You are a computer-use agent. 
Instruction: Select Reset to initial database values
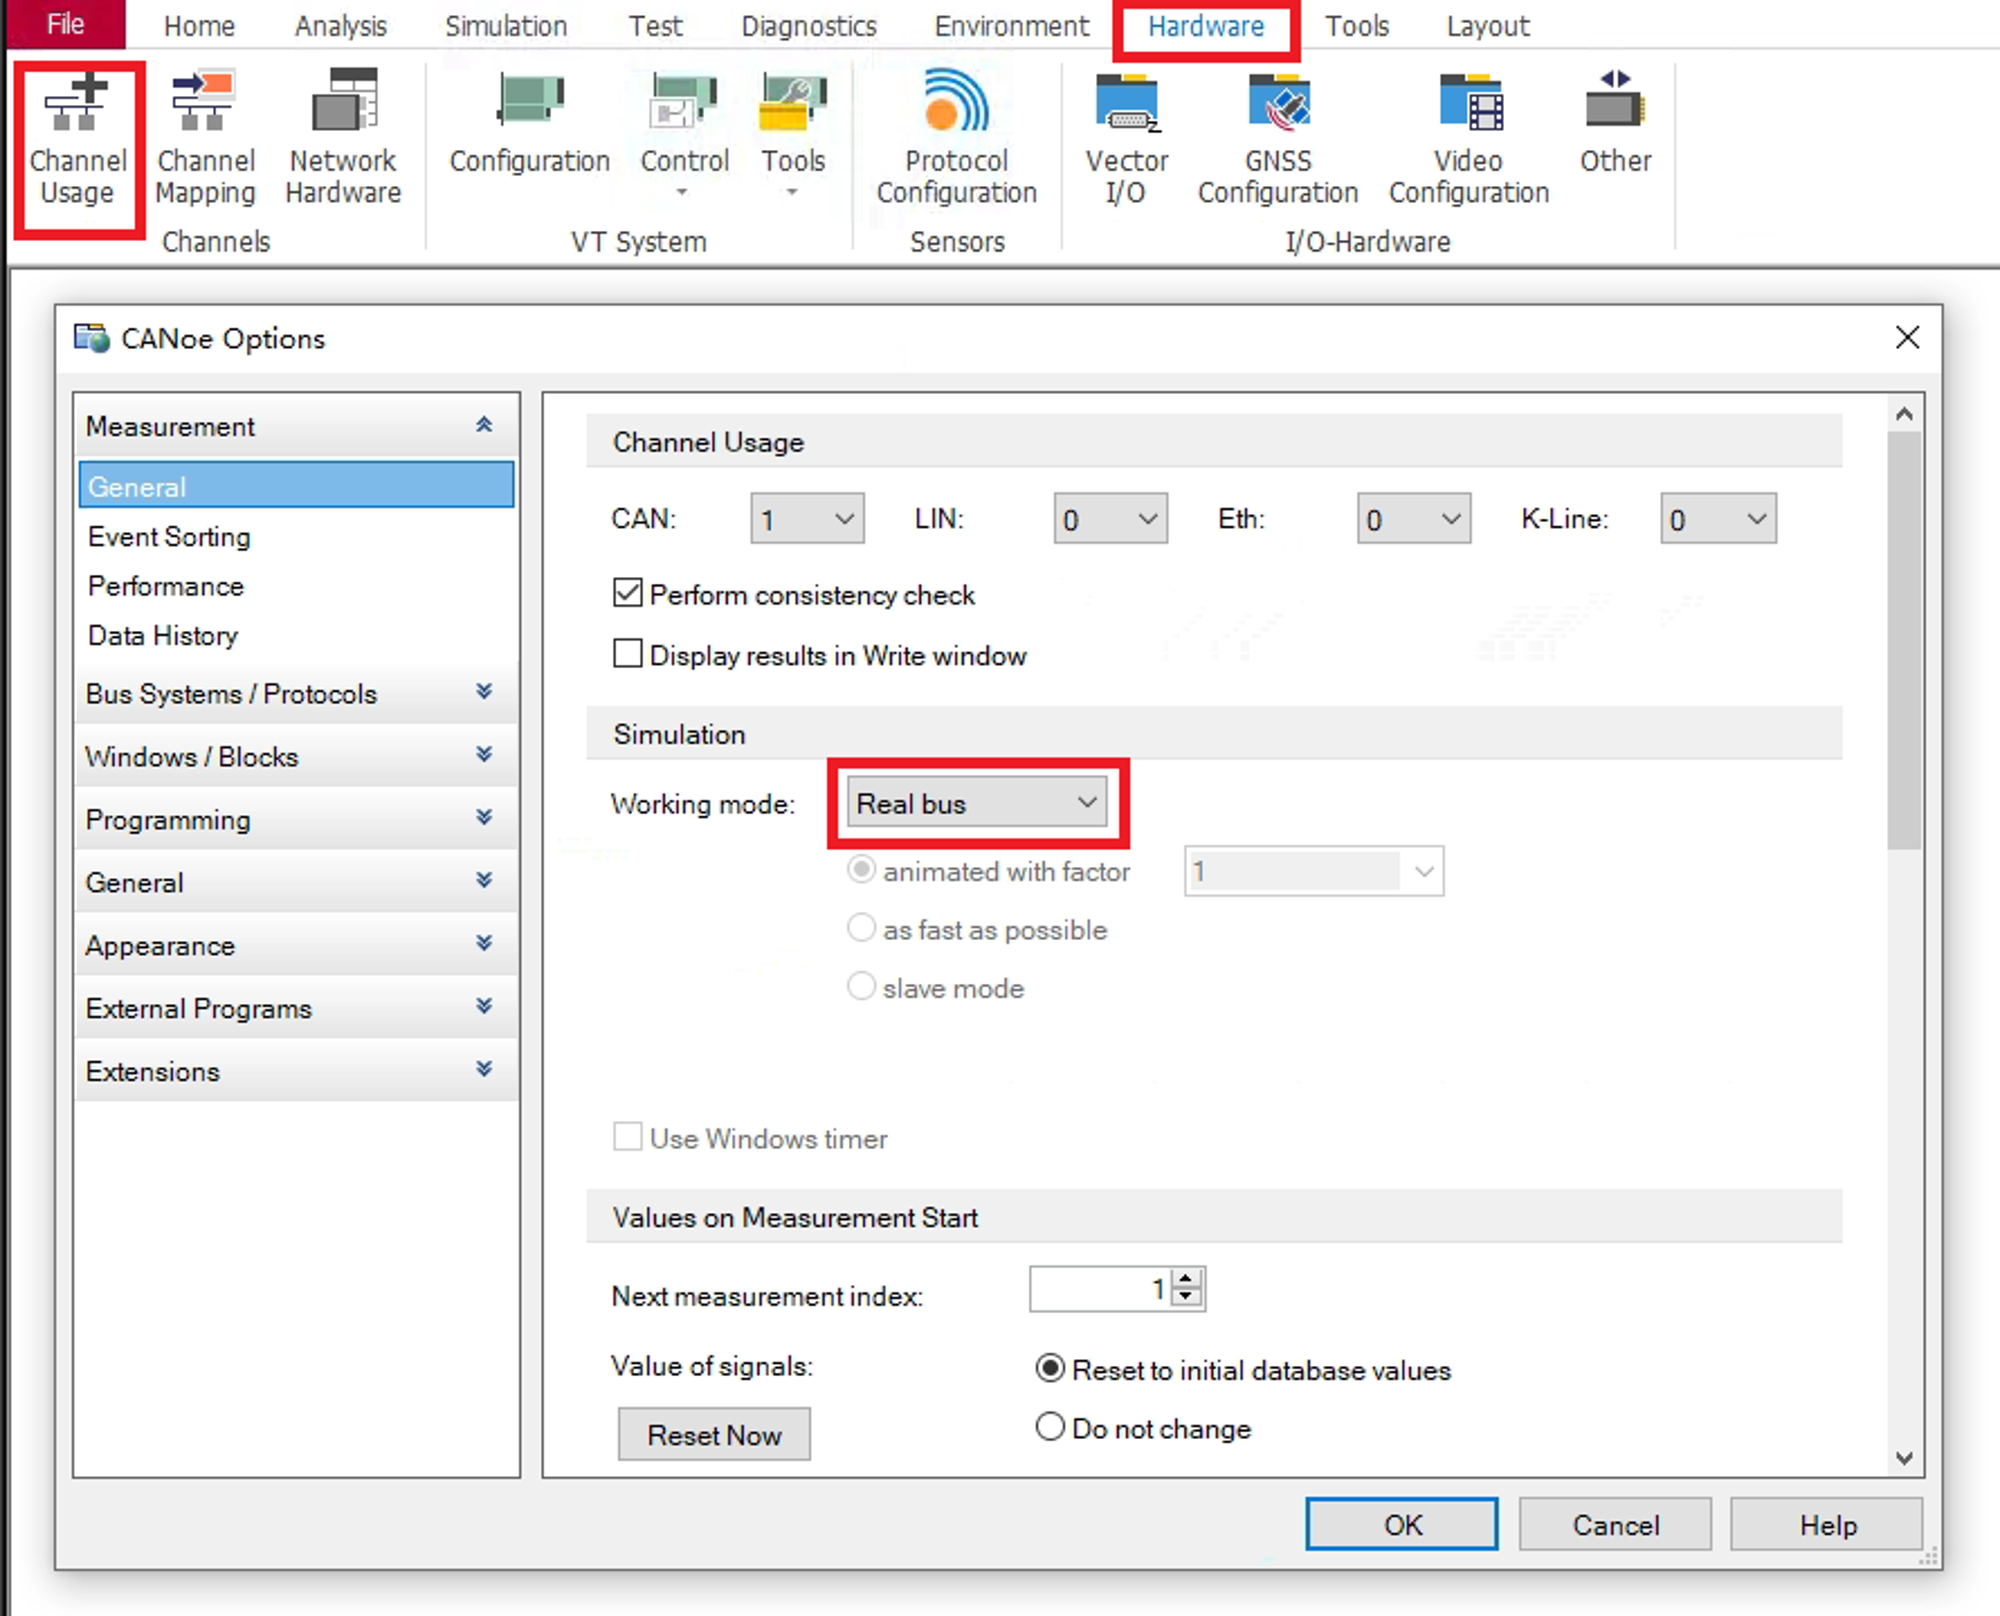pyautogui.click(x=1050, y=1369)
